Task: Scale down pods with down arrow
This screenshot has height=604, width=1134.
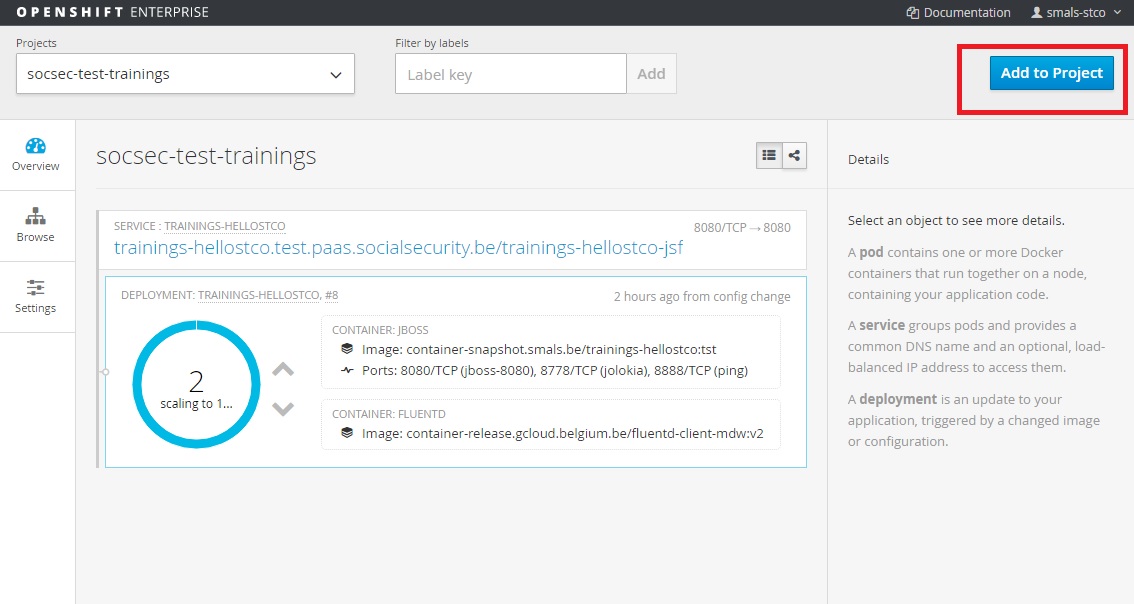Action: click(283, 408)
